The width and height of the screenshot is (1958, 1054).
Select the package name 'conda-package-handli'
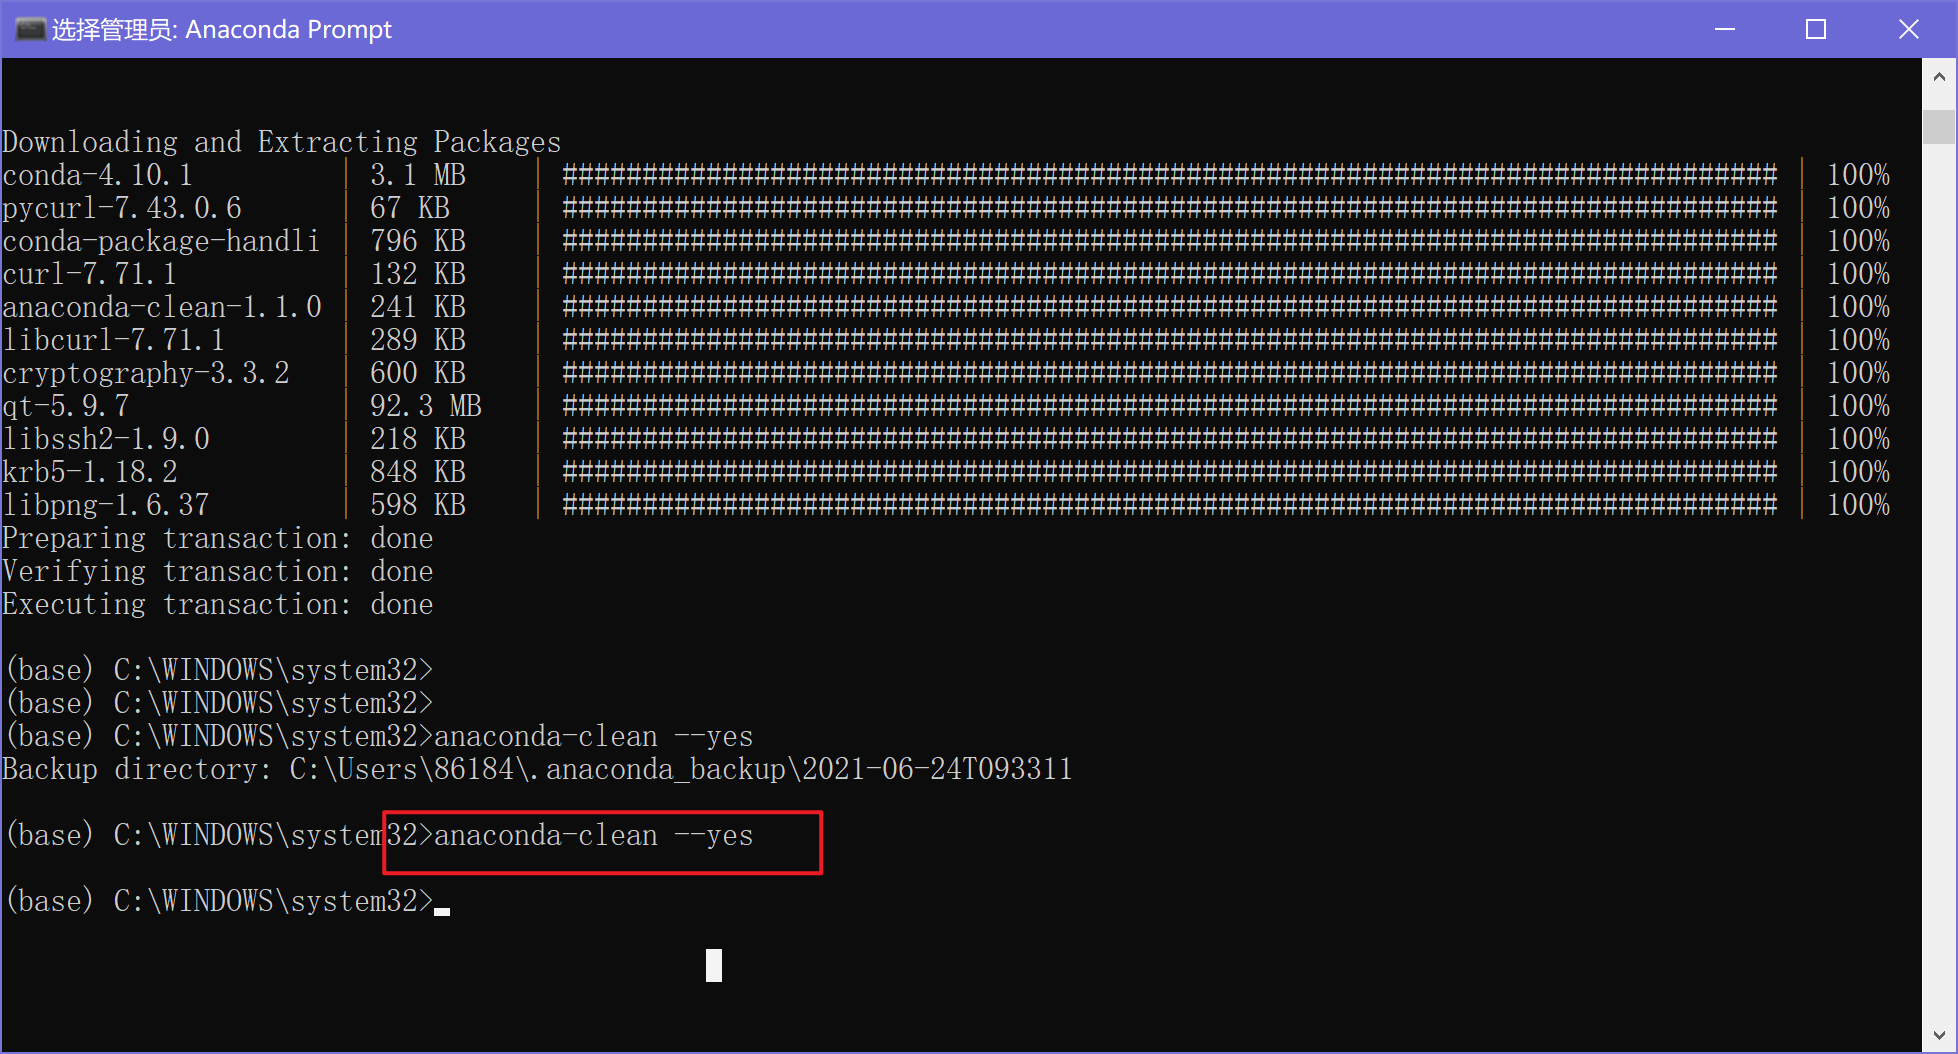pyautogui.click(x=161, y=241)
